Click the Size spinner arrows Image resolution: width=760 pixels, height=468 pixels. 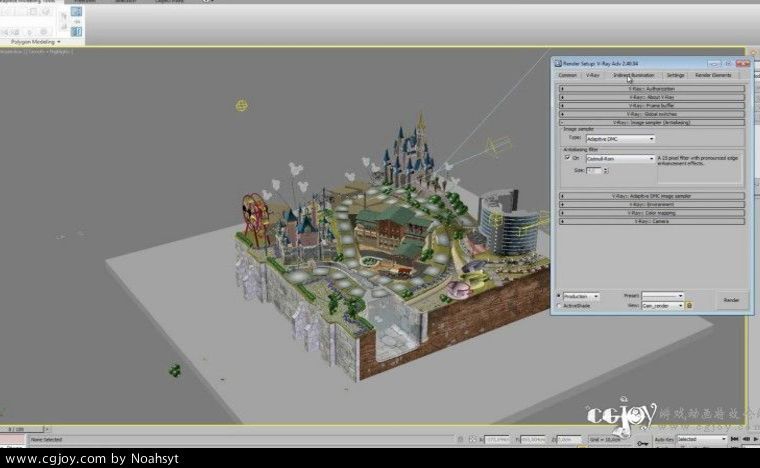point(605,171)
